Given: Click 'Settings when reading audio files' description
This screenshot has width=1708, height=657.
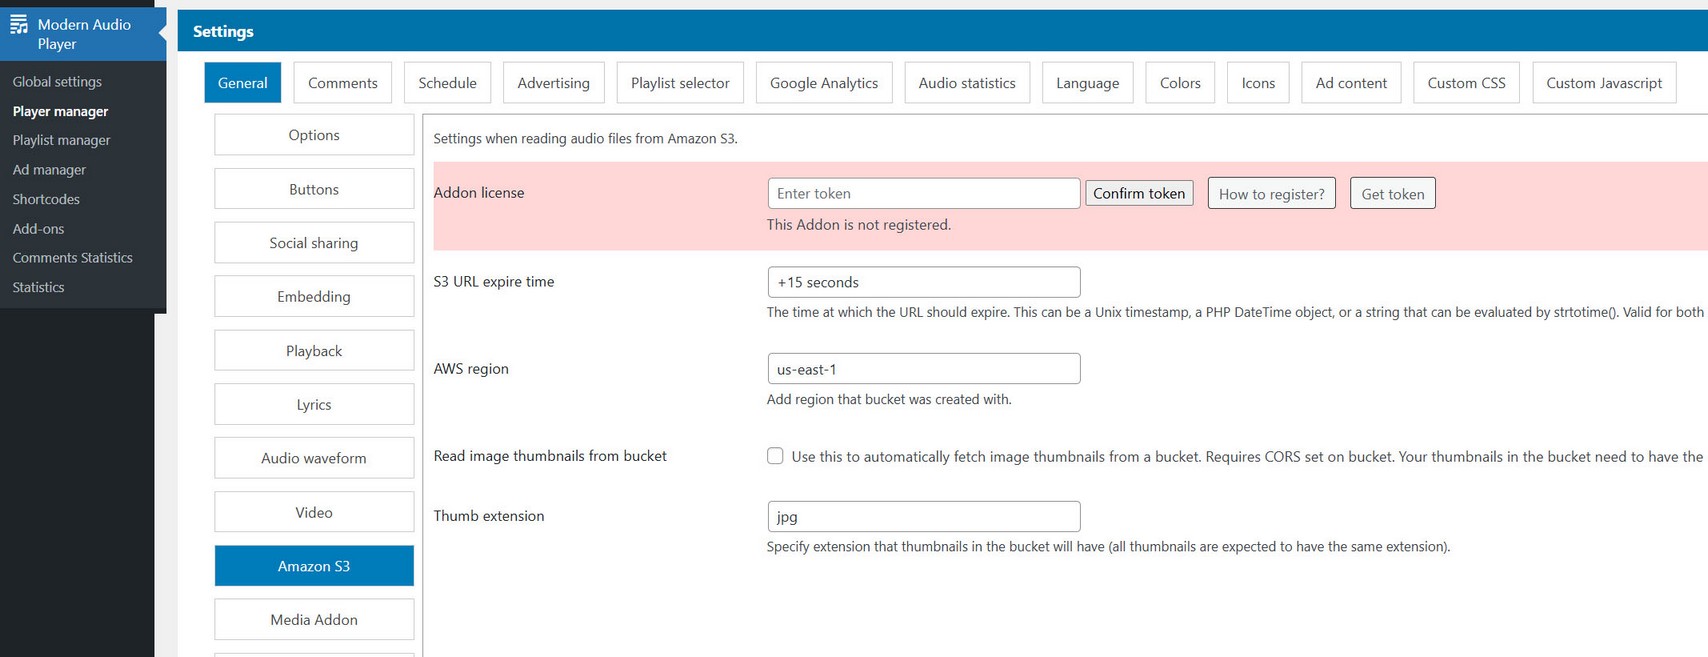Looking at the screenshot, I should click(585, 139).
